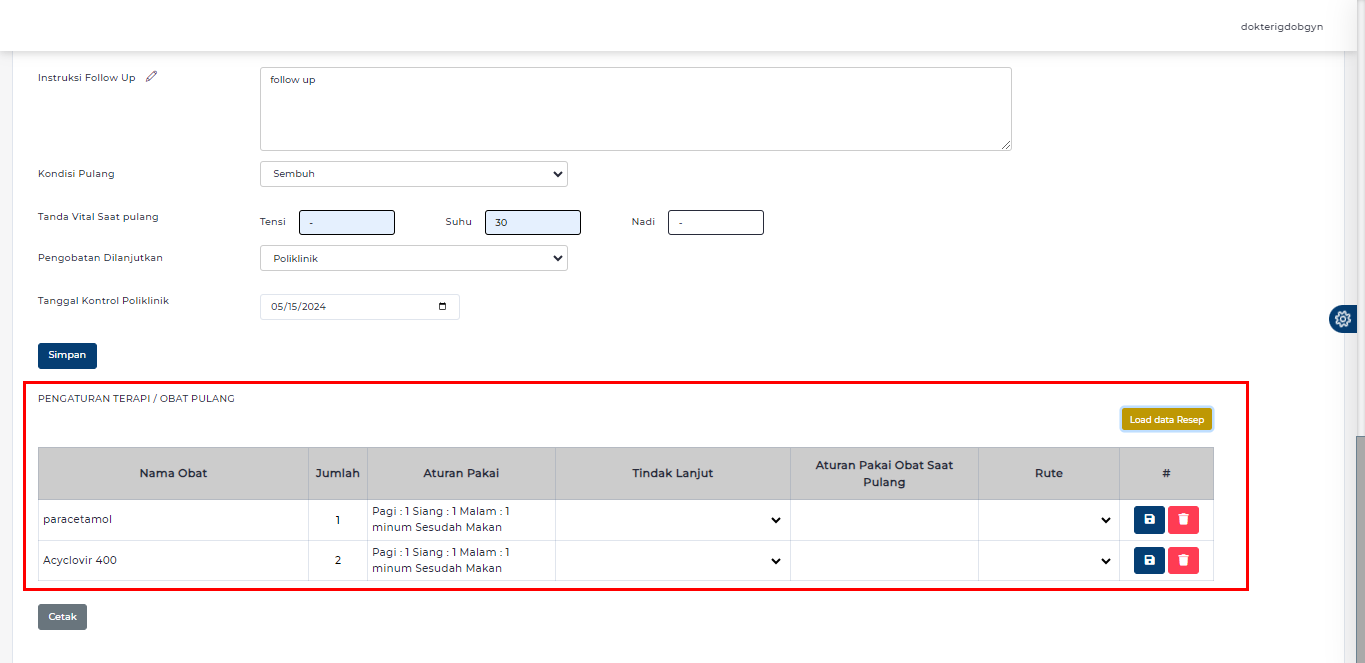Click the Load data Resep button
This screenshot has width=1365, height=663.
click(x=1166, y=420)
